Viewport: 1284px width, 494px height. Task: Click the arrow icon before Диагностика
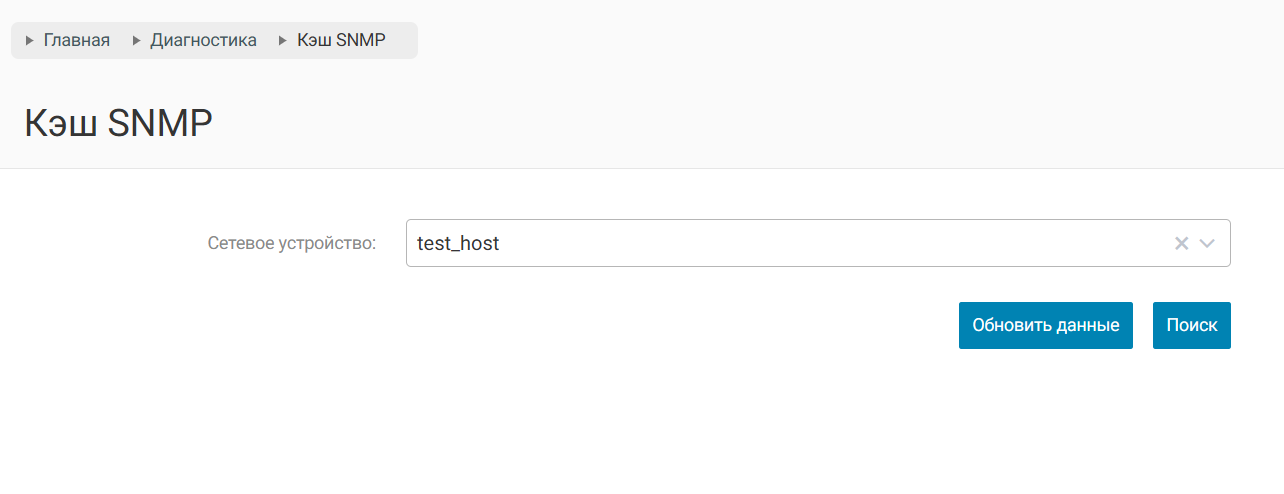pyautogui.click(x=136, y=41)
